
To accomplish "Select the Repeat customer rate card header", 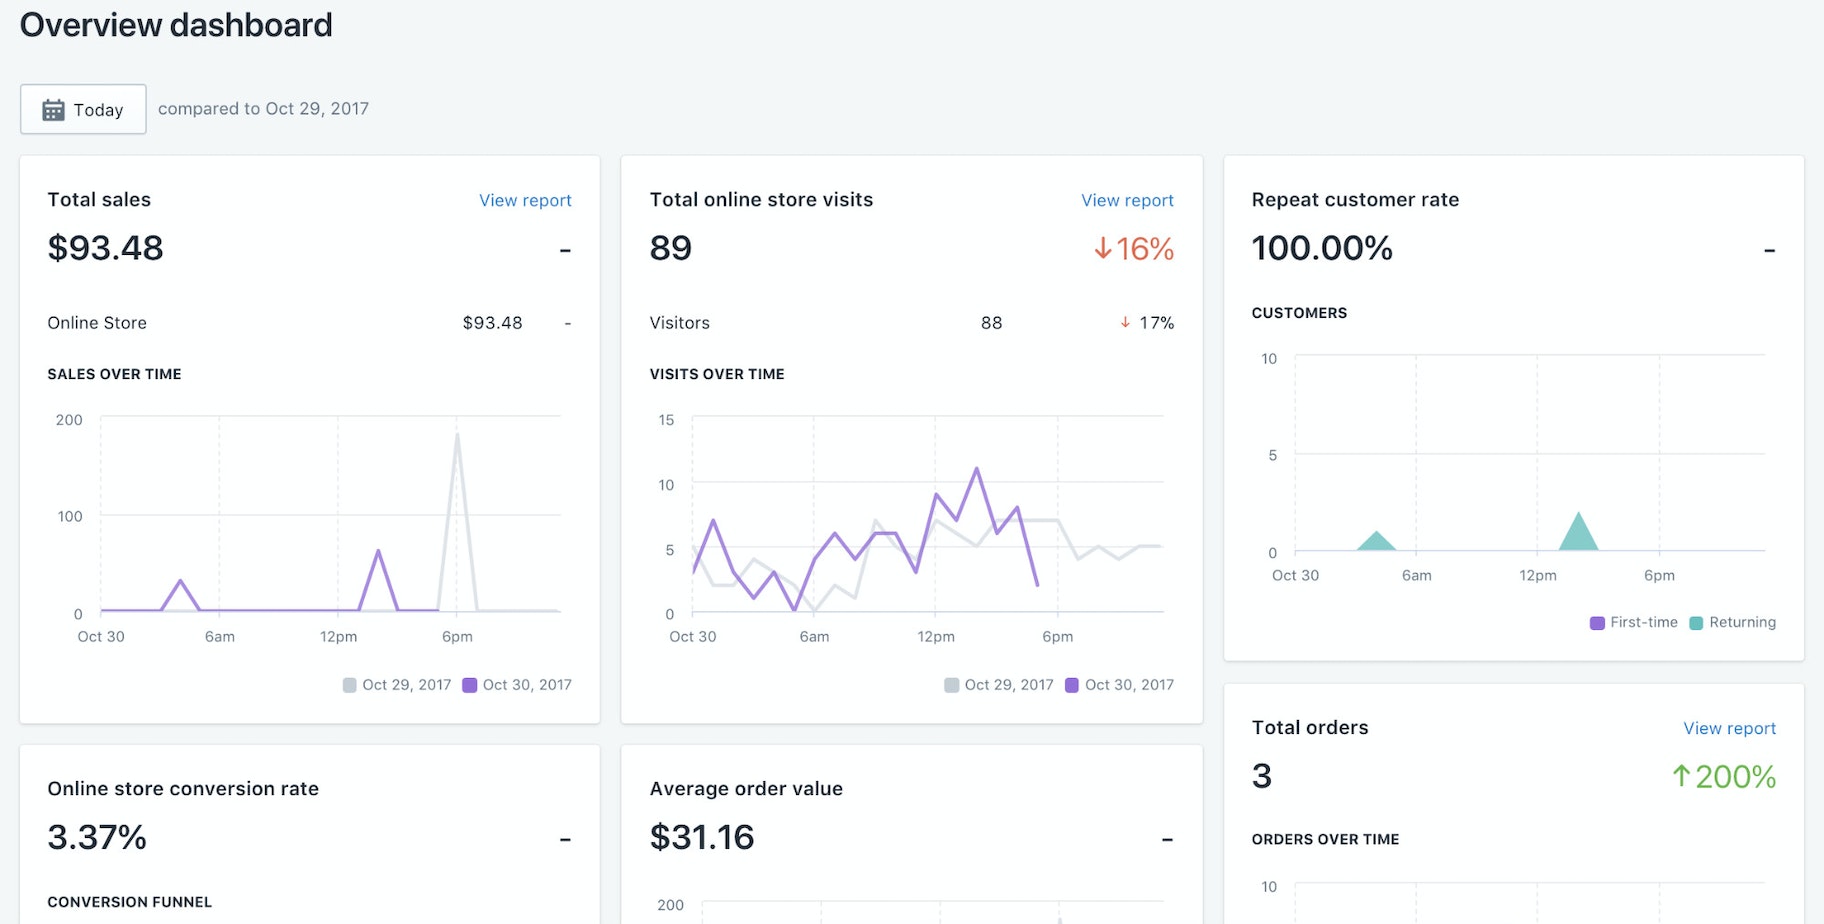I will (1355, 199).
